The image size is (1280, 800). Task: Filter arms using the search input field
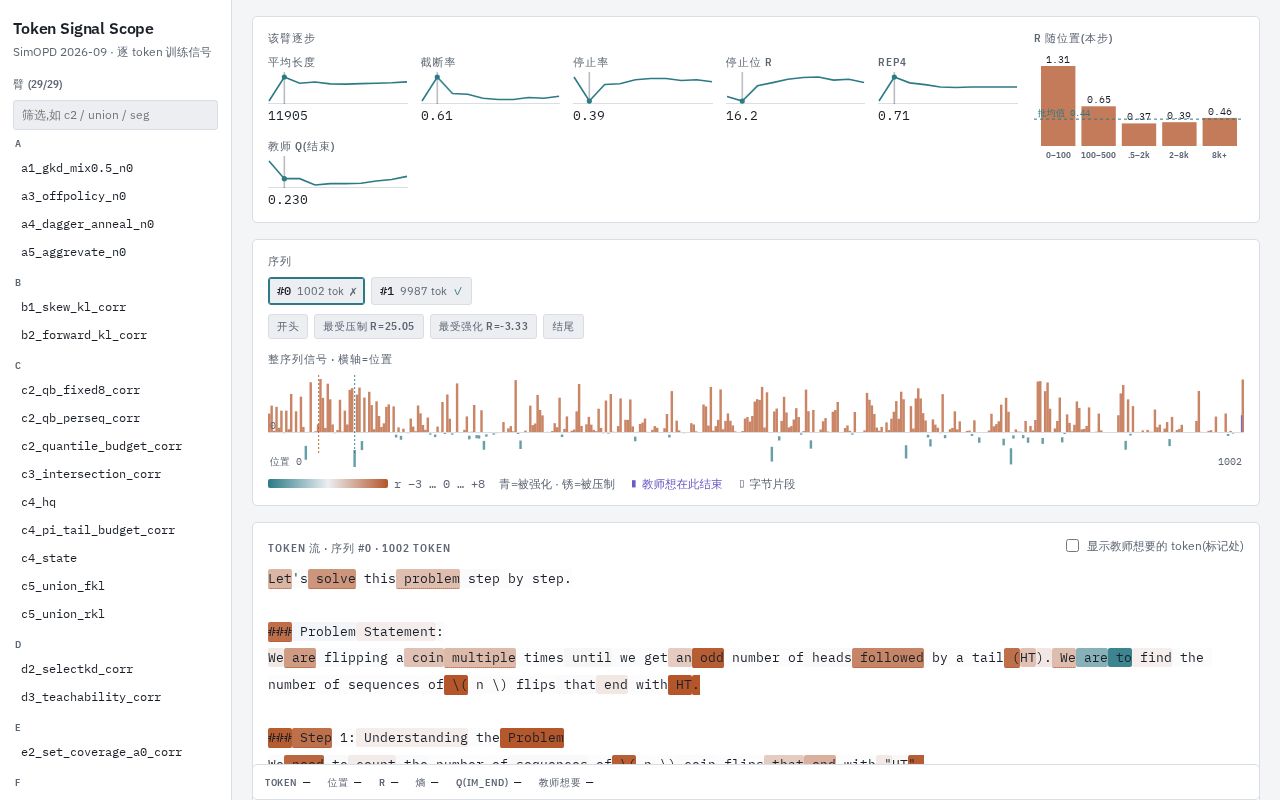click(115, 115)
